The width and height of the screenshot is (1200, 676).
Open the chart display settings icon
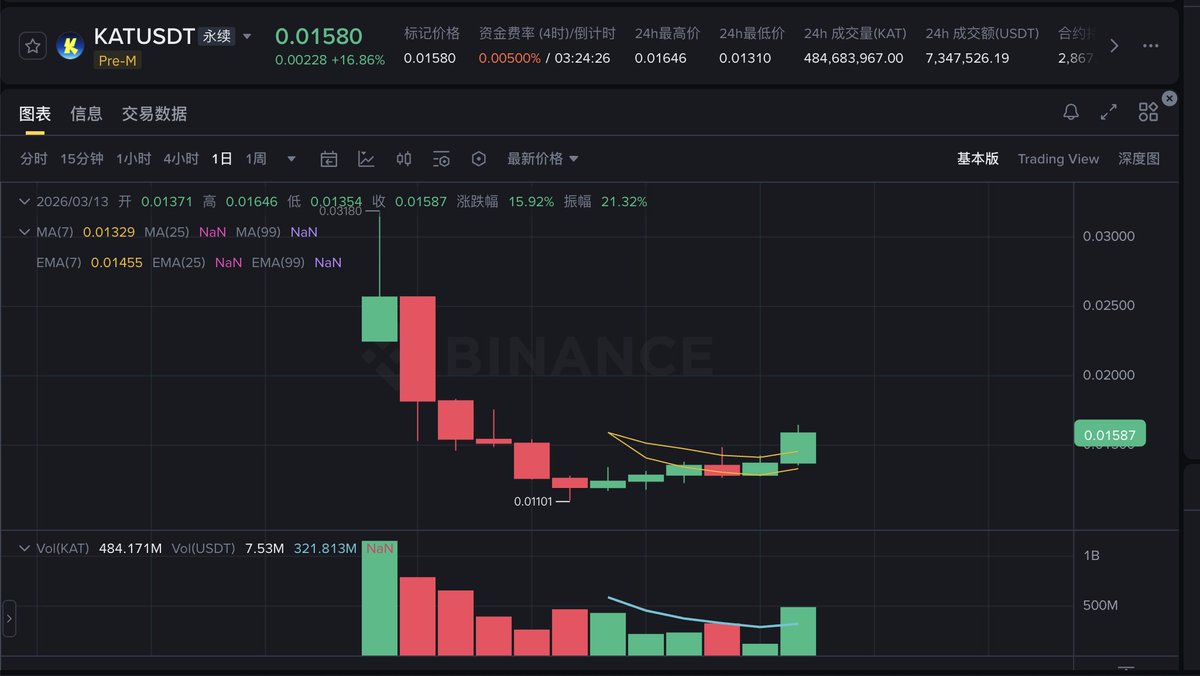(x=442, y=159)
